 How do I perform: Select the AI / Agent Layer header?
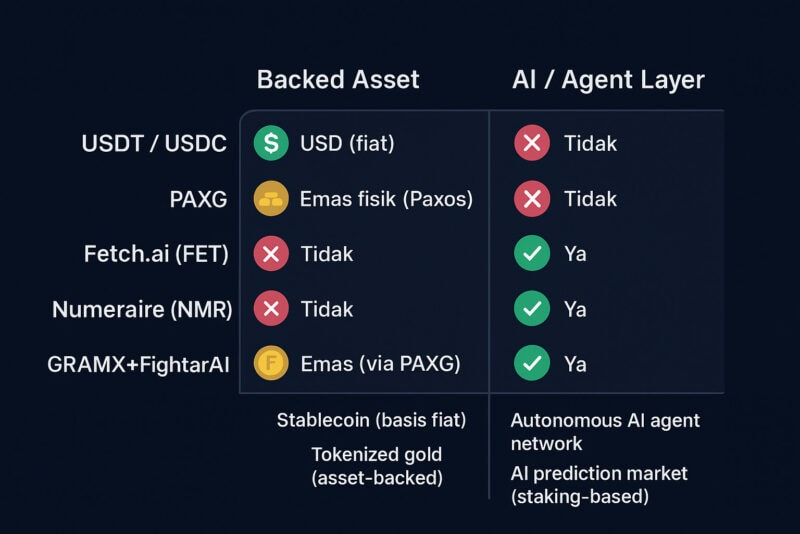(x=608, y=81)
